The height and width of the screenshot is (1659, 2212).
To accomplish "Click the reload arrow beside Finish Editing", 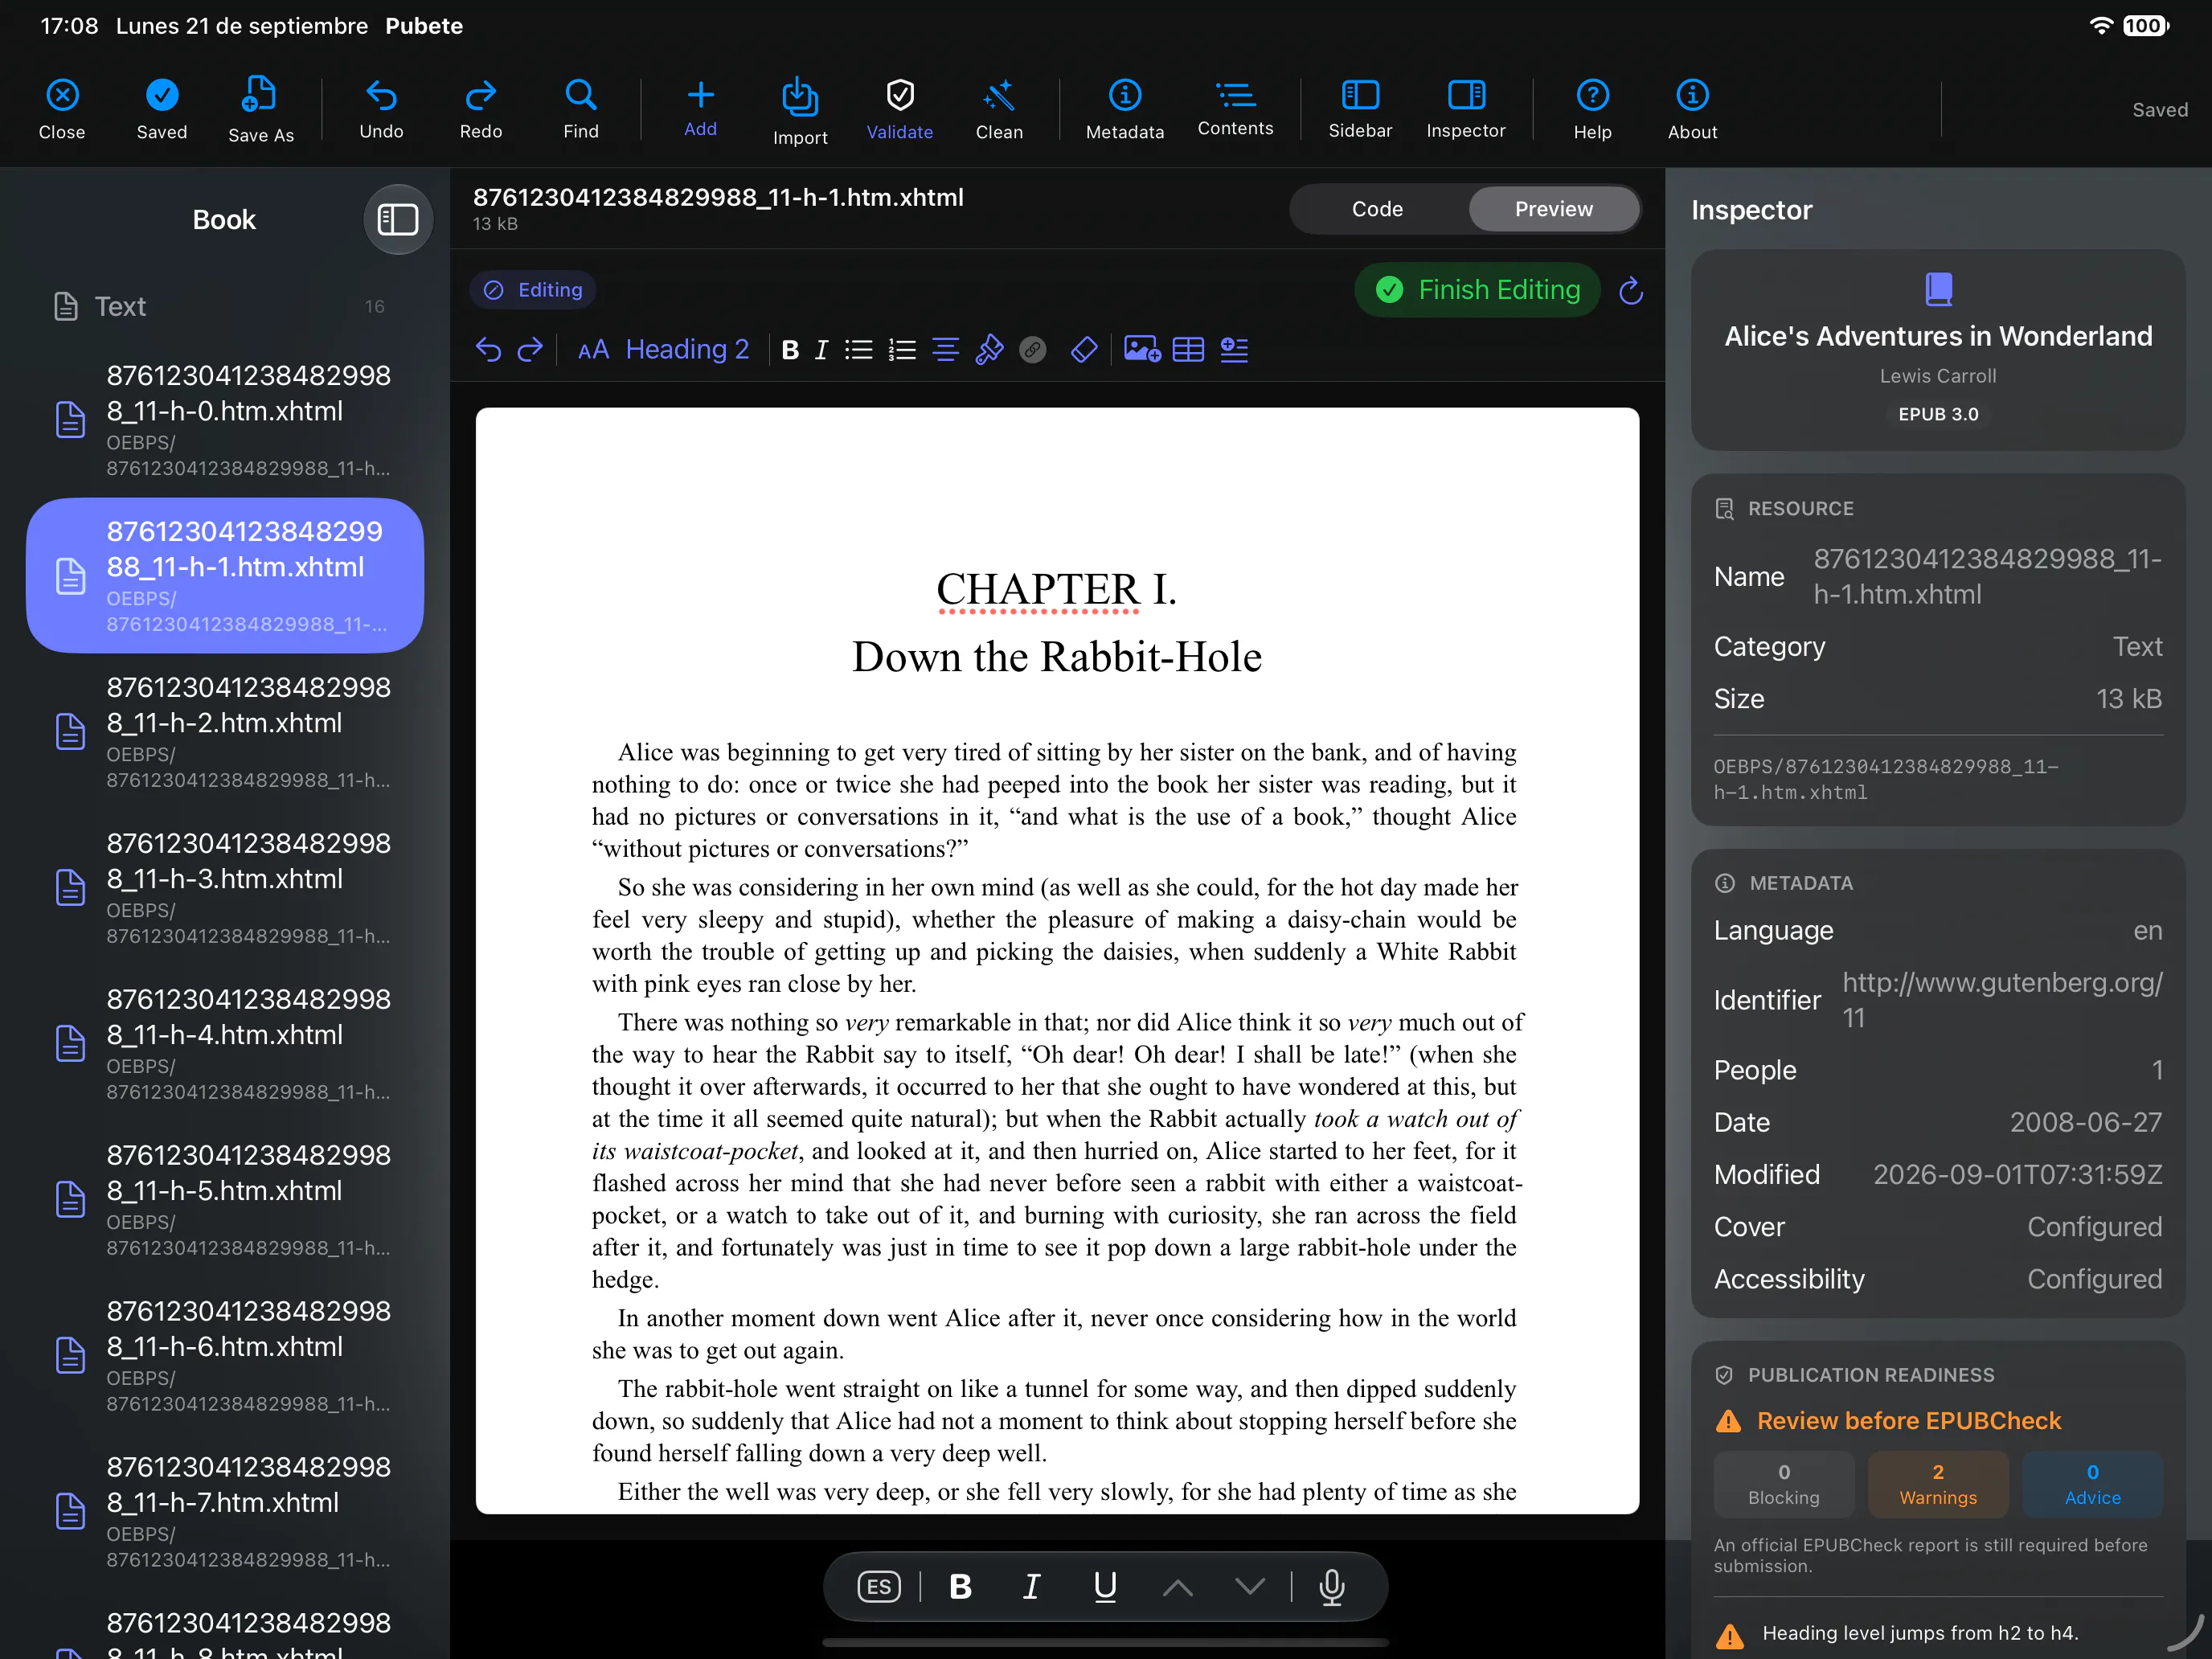I will point(1630,290).
